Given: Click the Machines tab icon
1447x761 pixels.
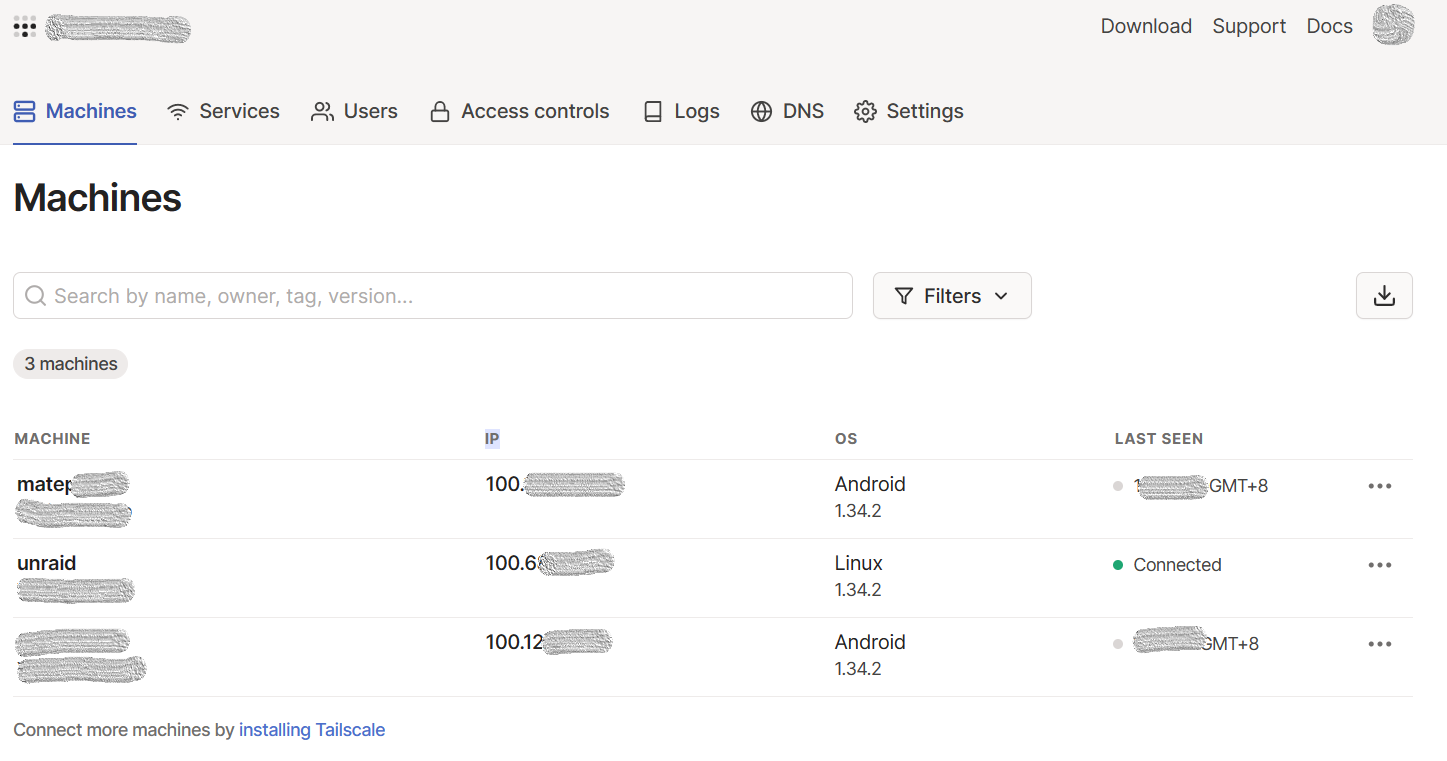Looking at the screenshot, I should (25, 111).
